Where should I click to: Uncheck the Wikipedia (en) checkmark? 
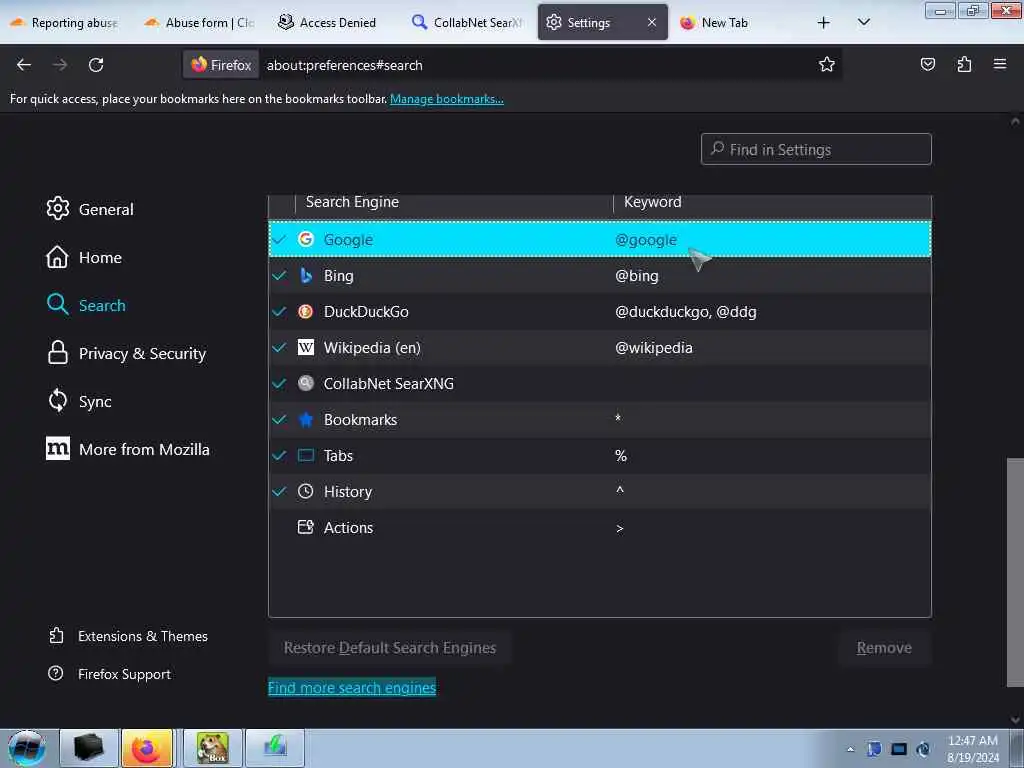280,347
